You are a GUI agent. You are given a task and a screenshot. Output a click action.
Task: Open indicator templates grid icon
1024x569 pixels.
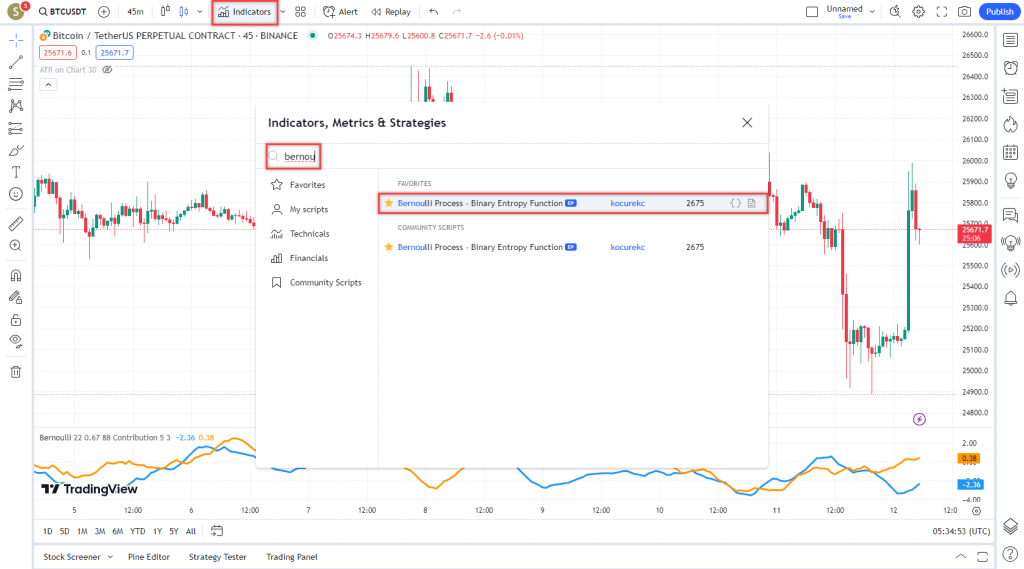300,12
